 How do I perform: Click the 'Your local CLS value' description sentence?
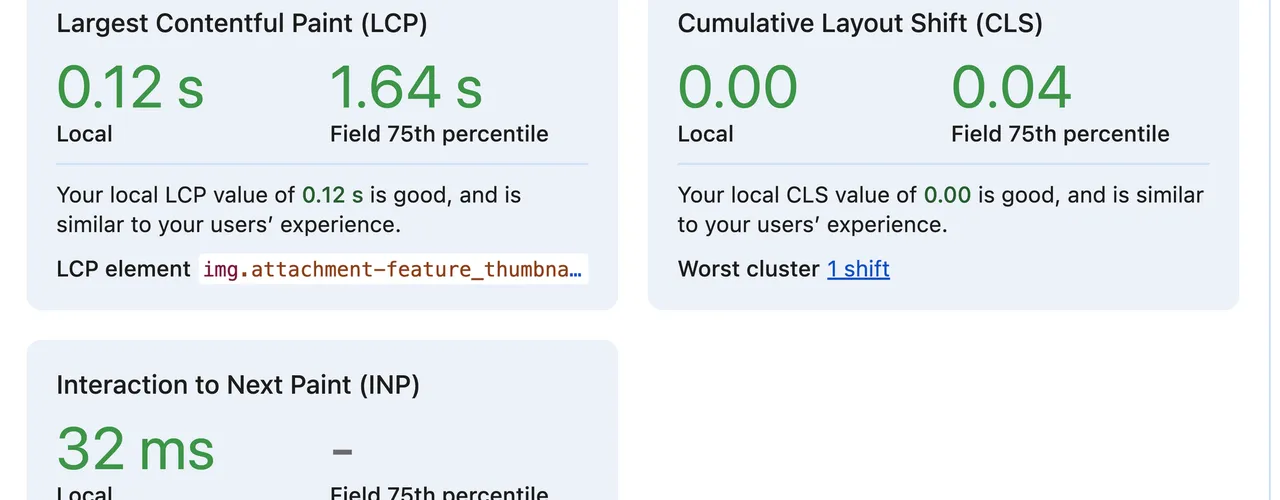(x=940, y=210)
